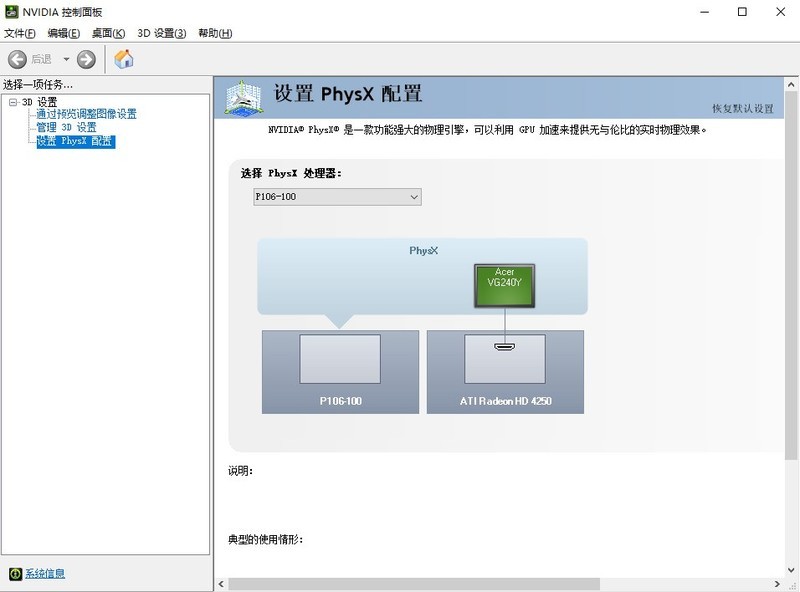This screenshot has width=800, height=592.
Task: Click the NVIDIA logo in the title bar
Action: pyautogui.click(x=13, y=12)
